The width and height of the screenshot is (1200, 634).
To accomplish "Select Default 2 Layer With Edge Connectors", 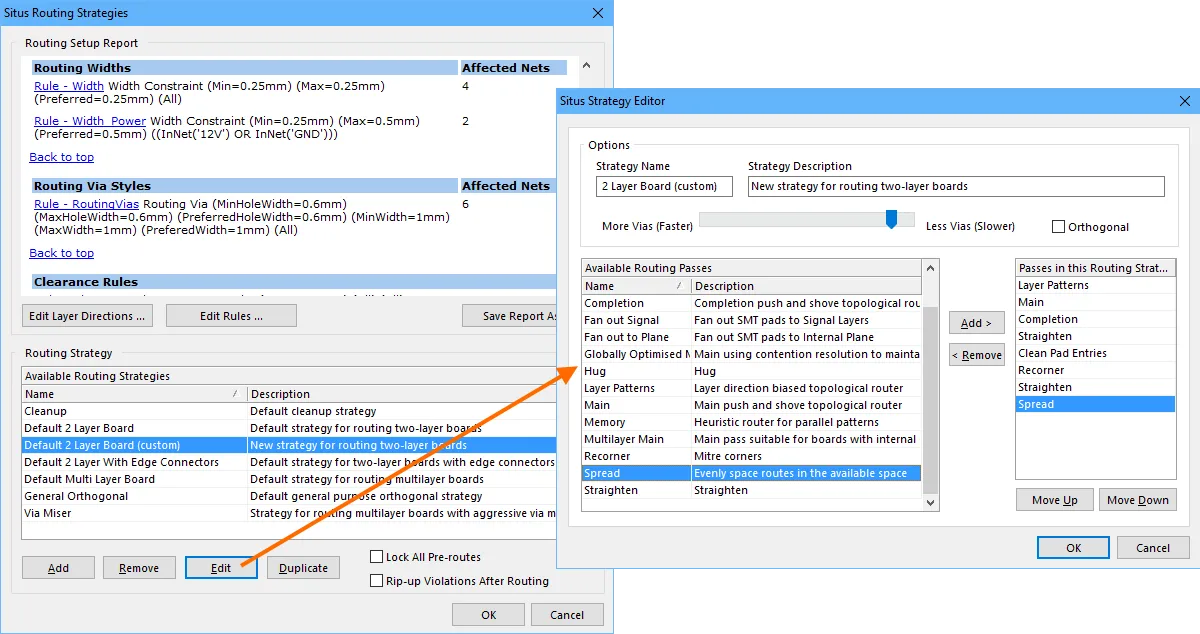I will pyautogui.click(x=289, y=462).
